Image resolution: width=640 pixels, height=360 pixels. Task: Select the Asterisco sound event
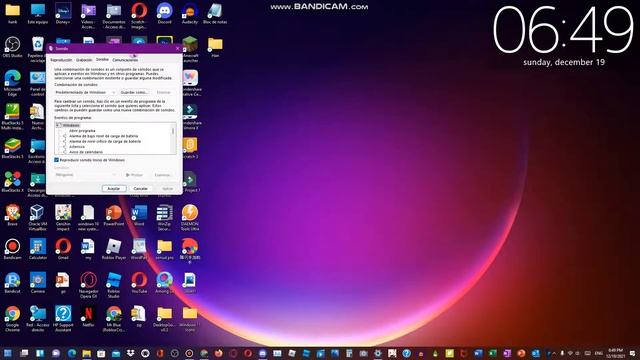tap(77, 147)
